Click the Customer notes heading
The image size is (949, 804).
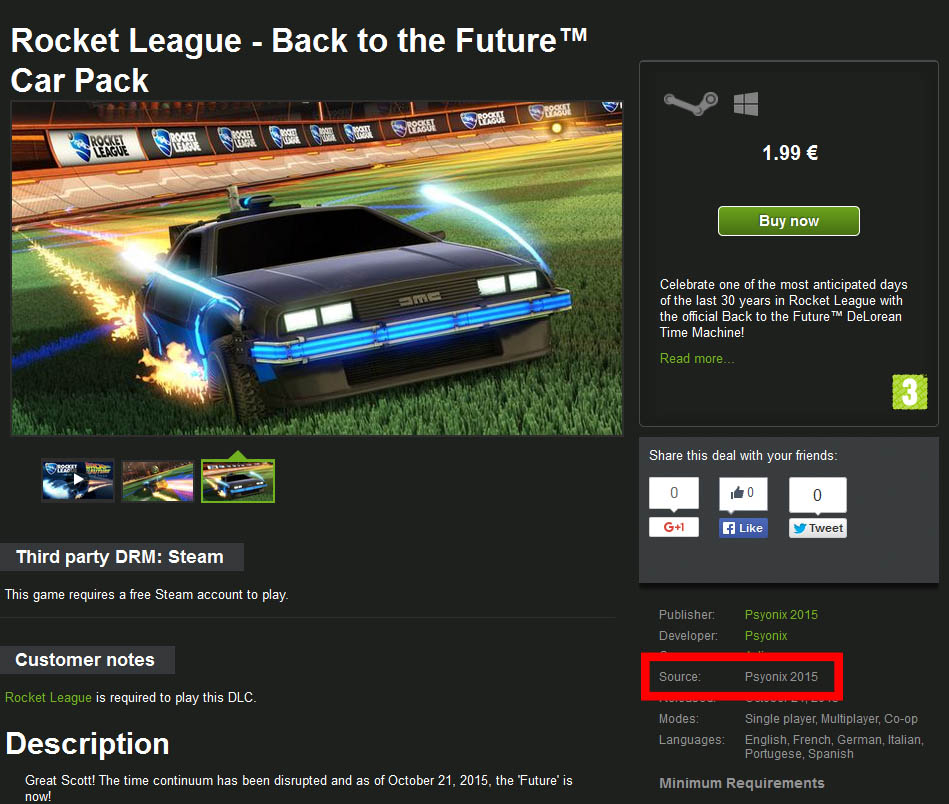tap(85, 660)
